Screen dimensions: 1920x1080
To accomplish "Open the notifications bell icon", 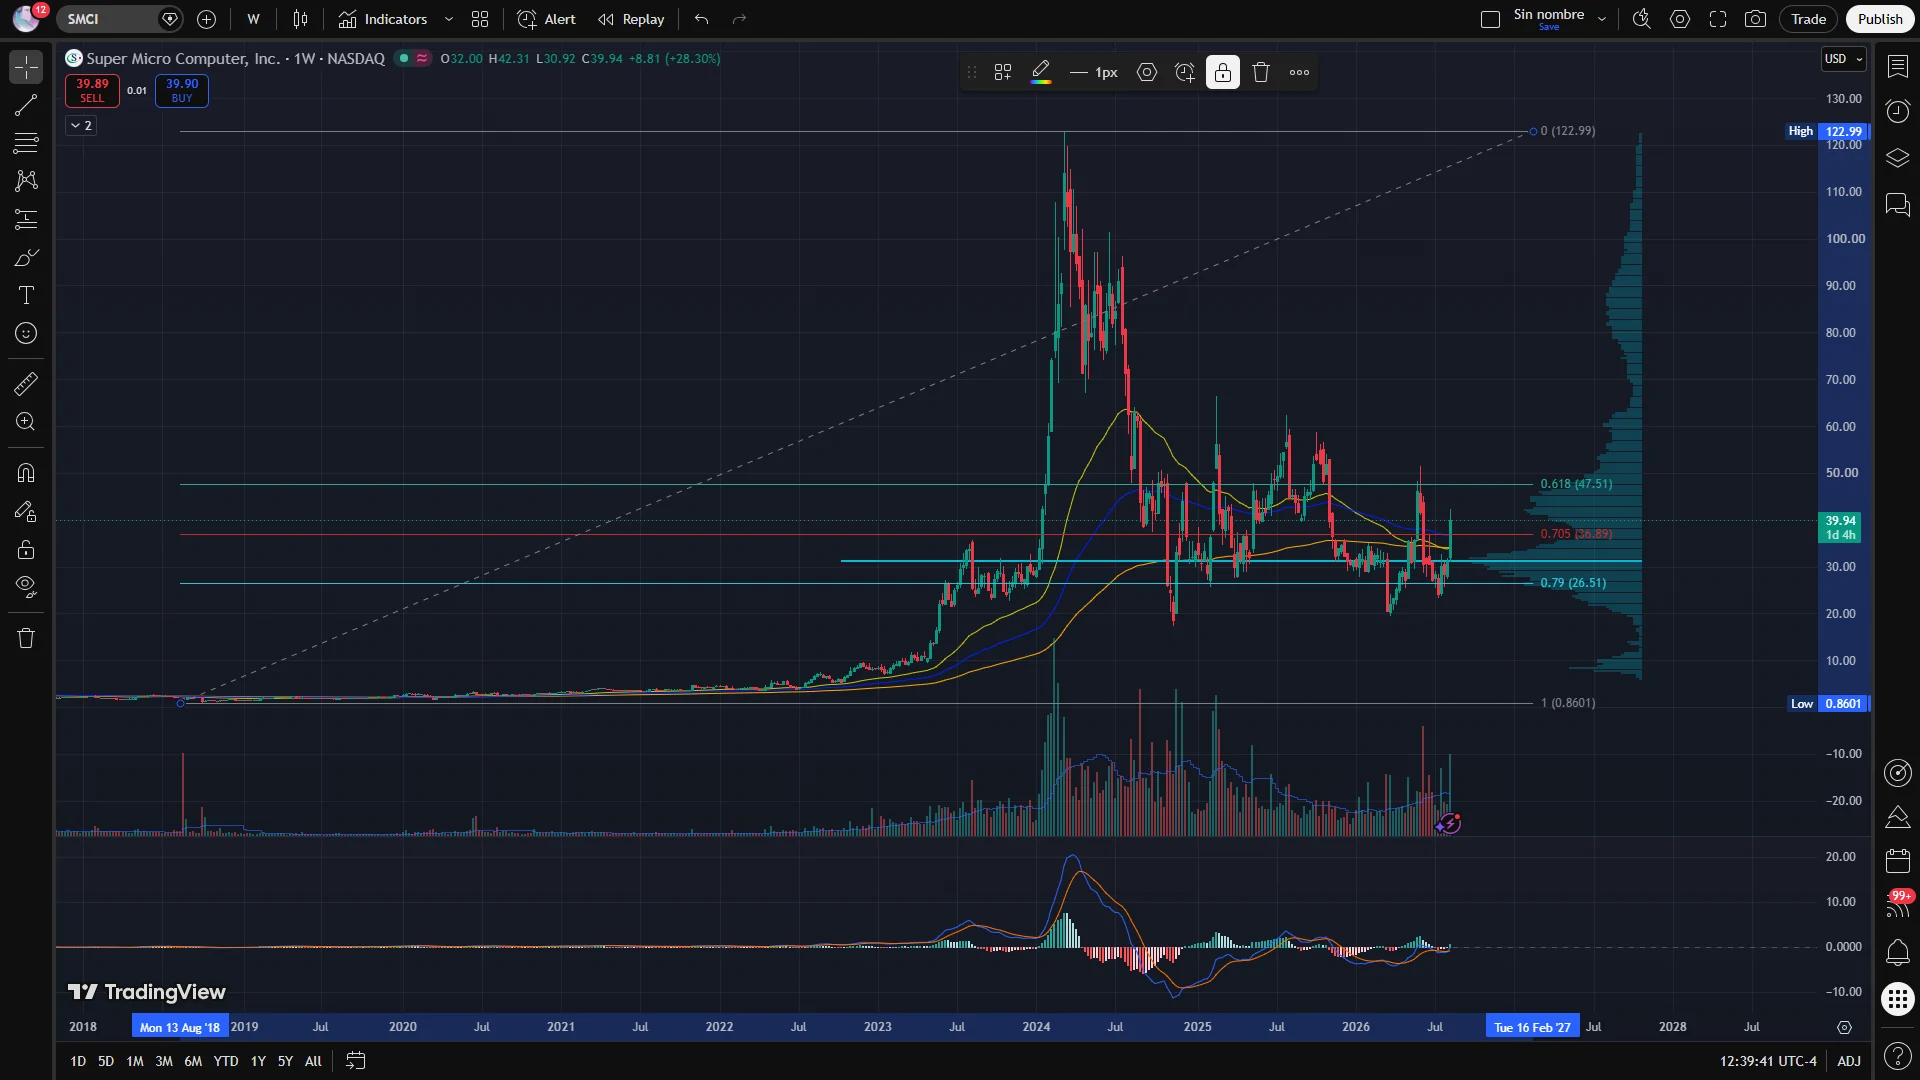I will [x=1897, y=952].
